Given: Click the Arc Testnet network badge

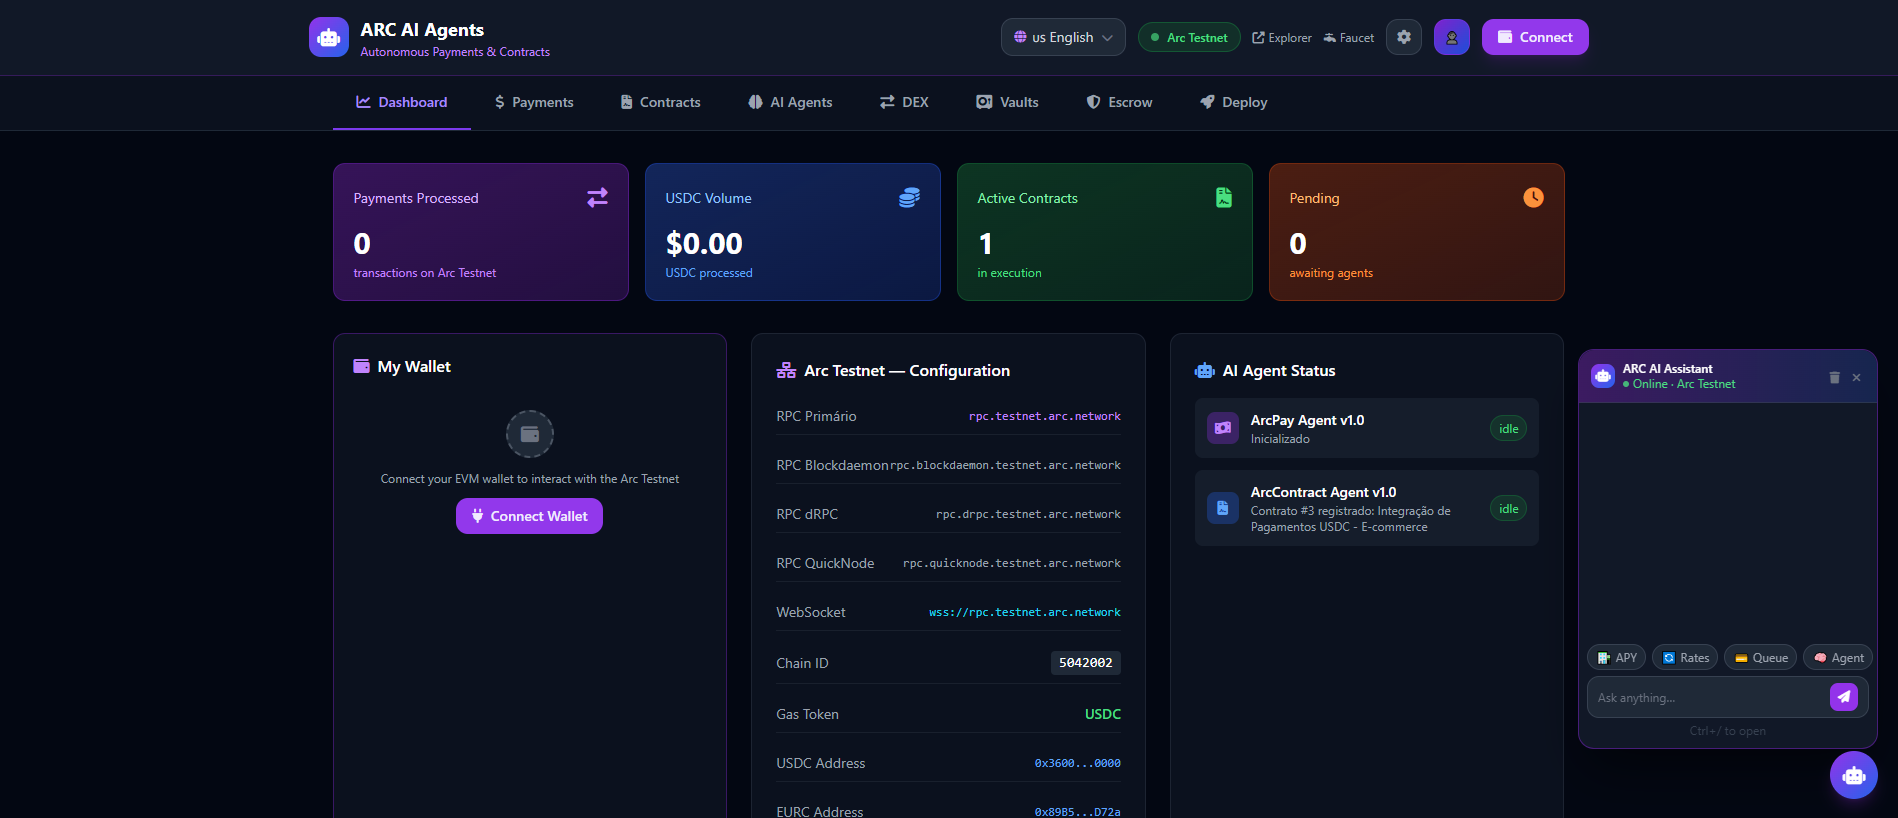Looking at the screenshot, I should (1189, 37).
